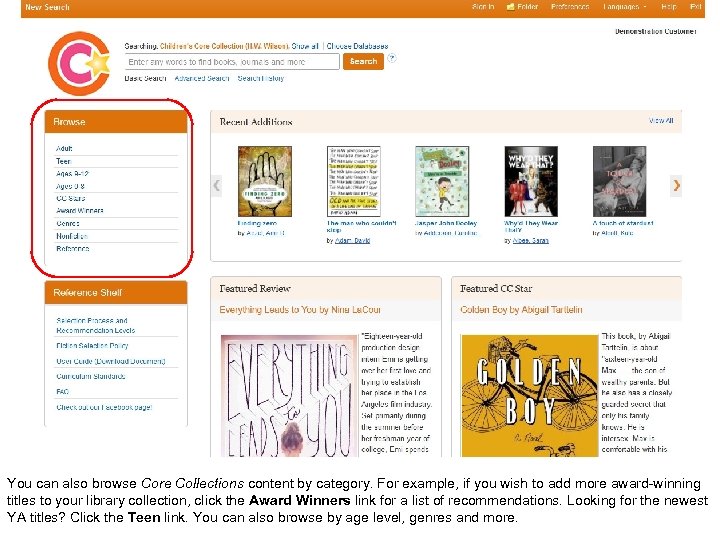The image size is (720, 540).
Task: Open the Advanced Search link
Action: [x=202, y=79]
